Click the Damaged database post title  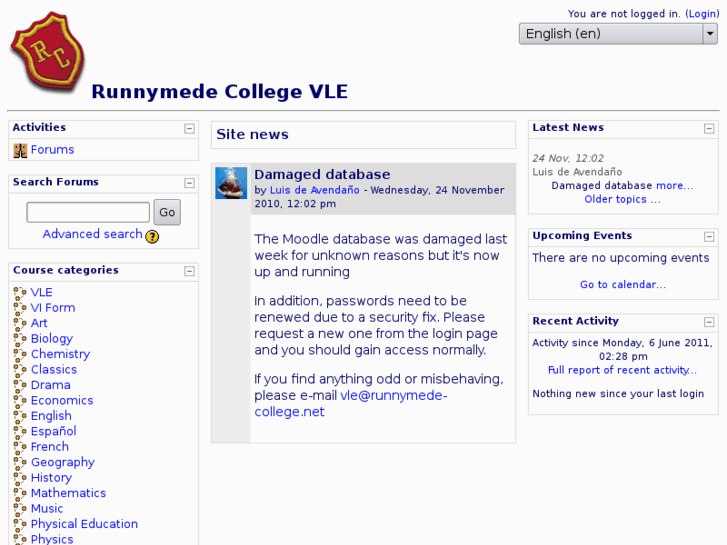(322, 174)
